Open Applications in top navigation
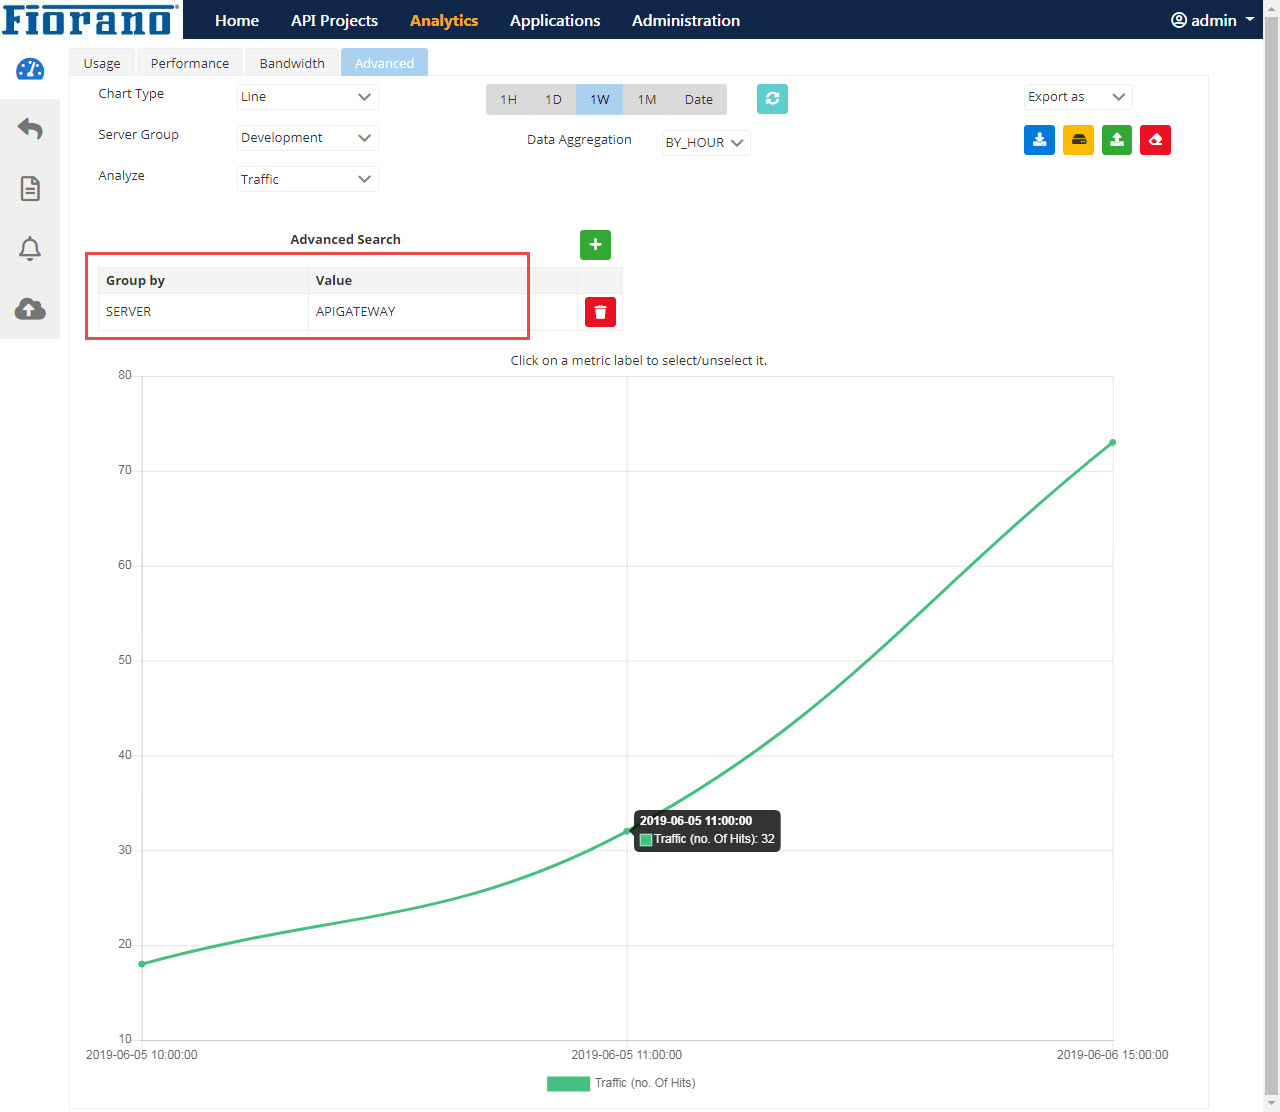This screenshot has width=1280, height=1112. click(x=555, y=20)
